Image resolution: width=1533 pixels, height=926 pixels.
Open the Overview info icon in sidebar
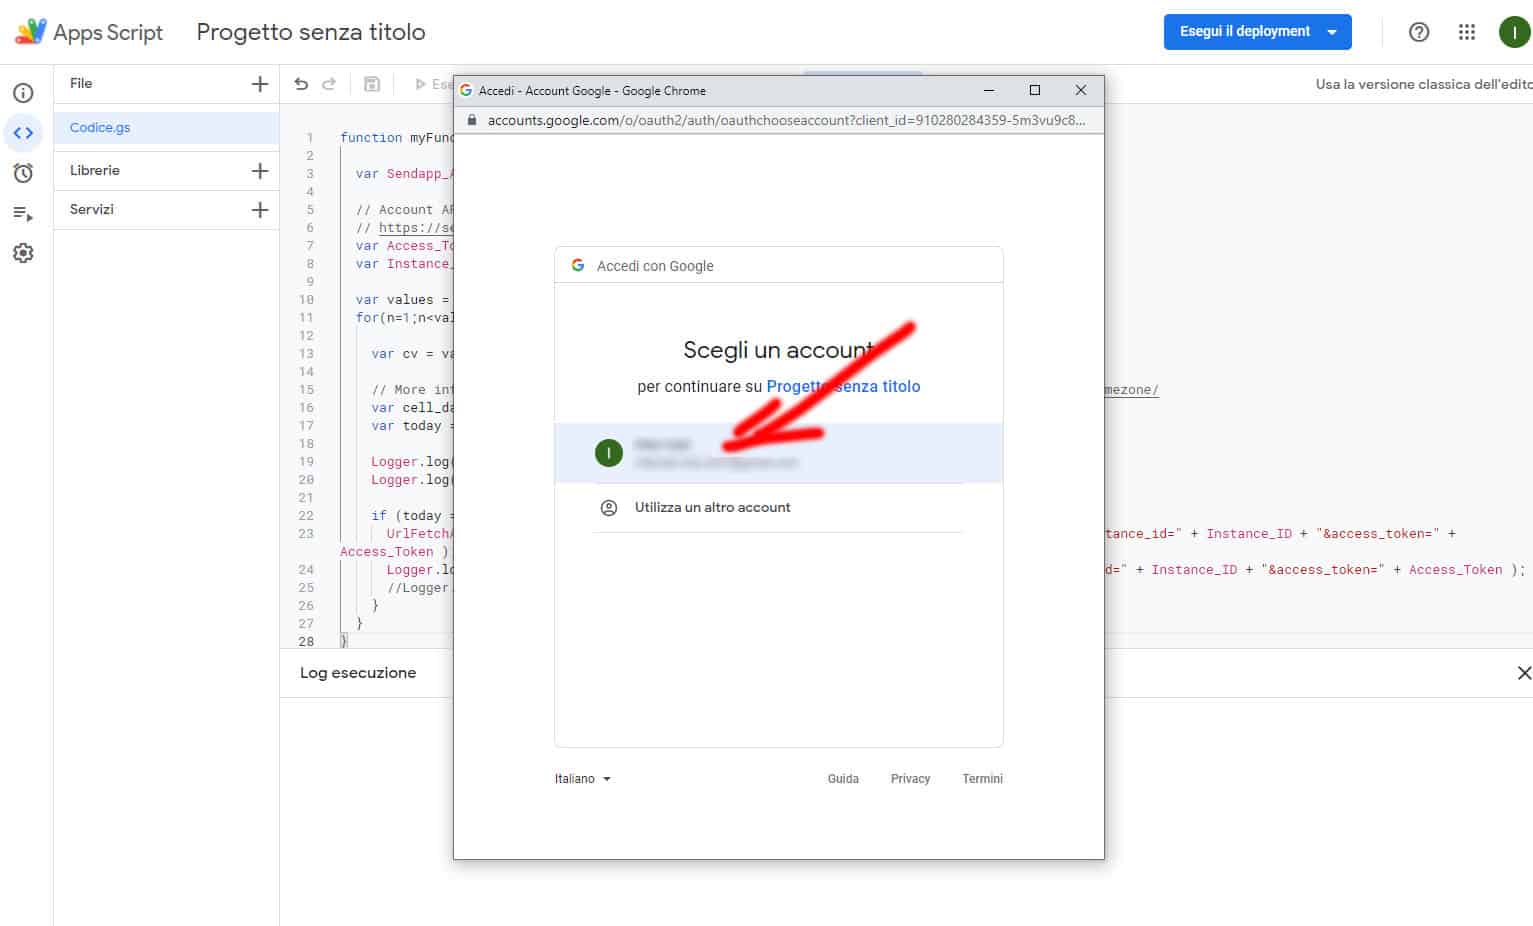(23, 93)
